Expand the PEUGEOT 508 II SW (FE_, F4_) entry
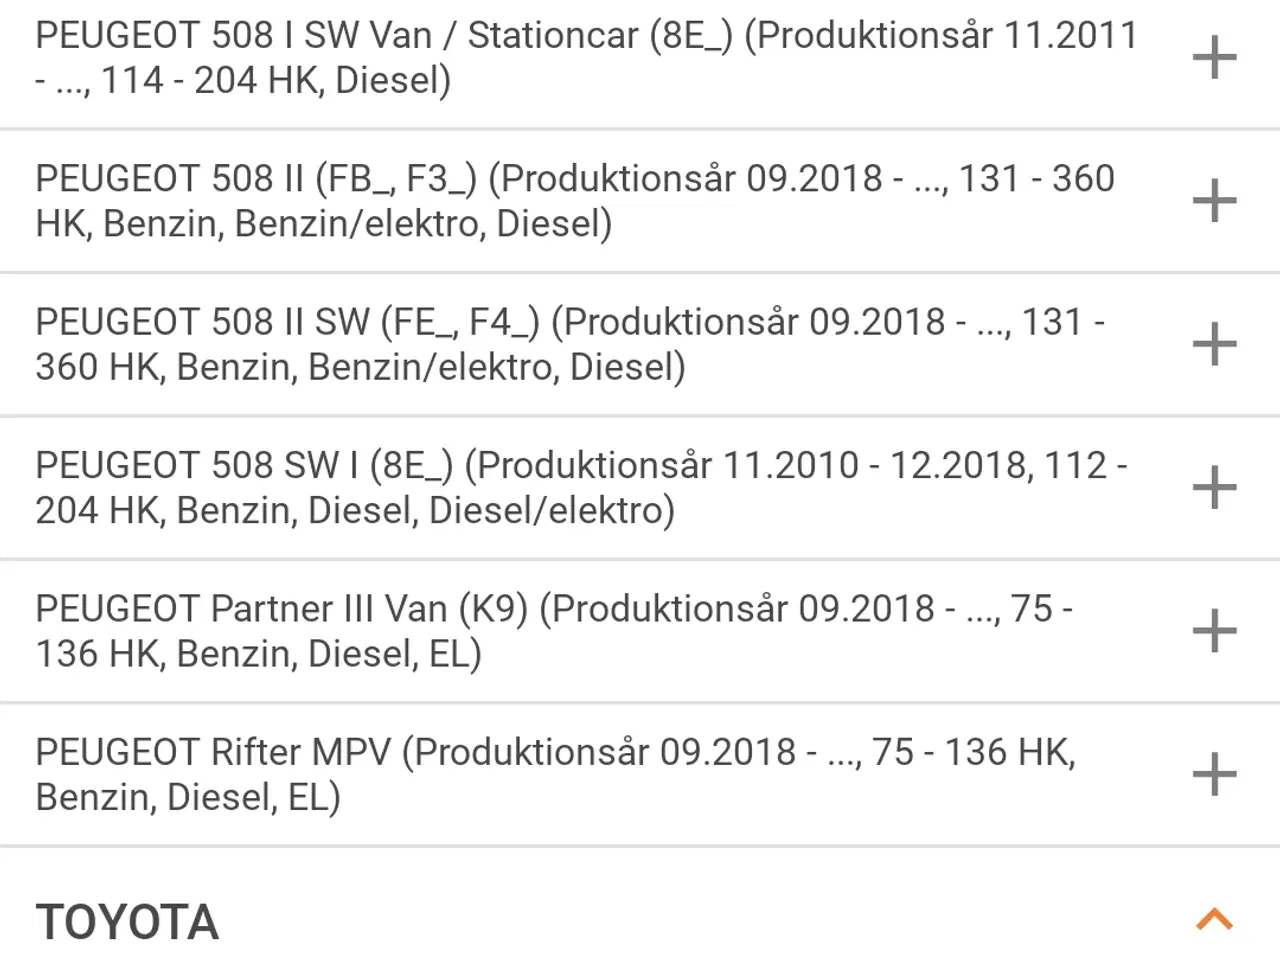This screenshot has height=960, width=1280. (1214, 343)
